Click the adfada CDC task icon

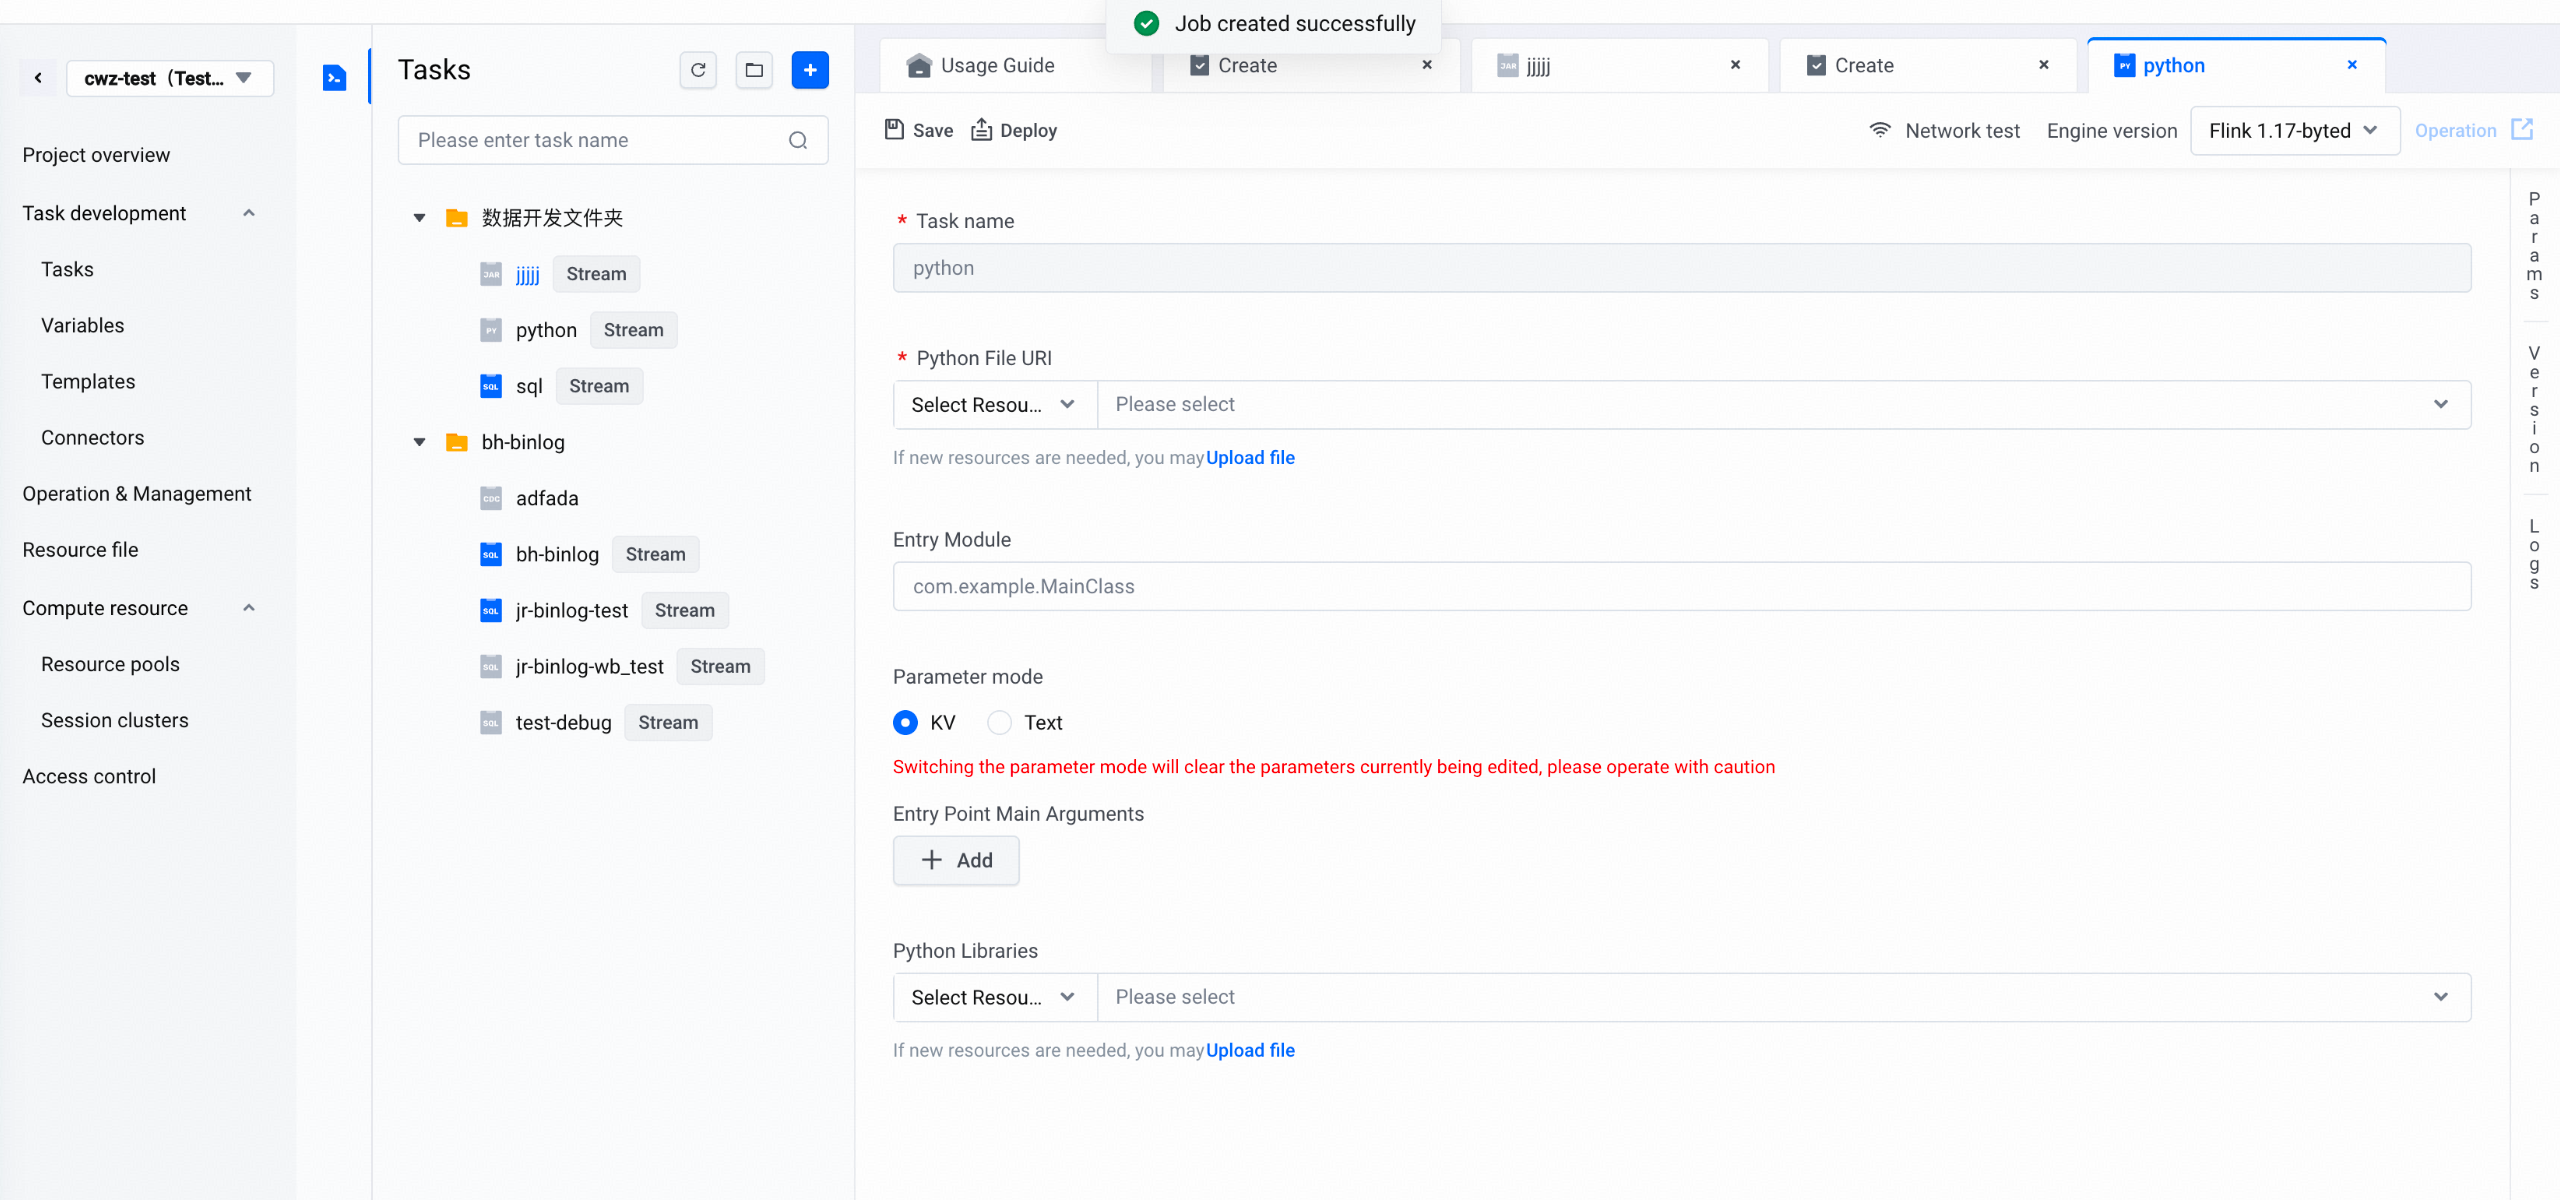coord(491,498)
